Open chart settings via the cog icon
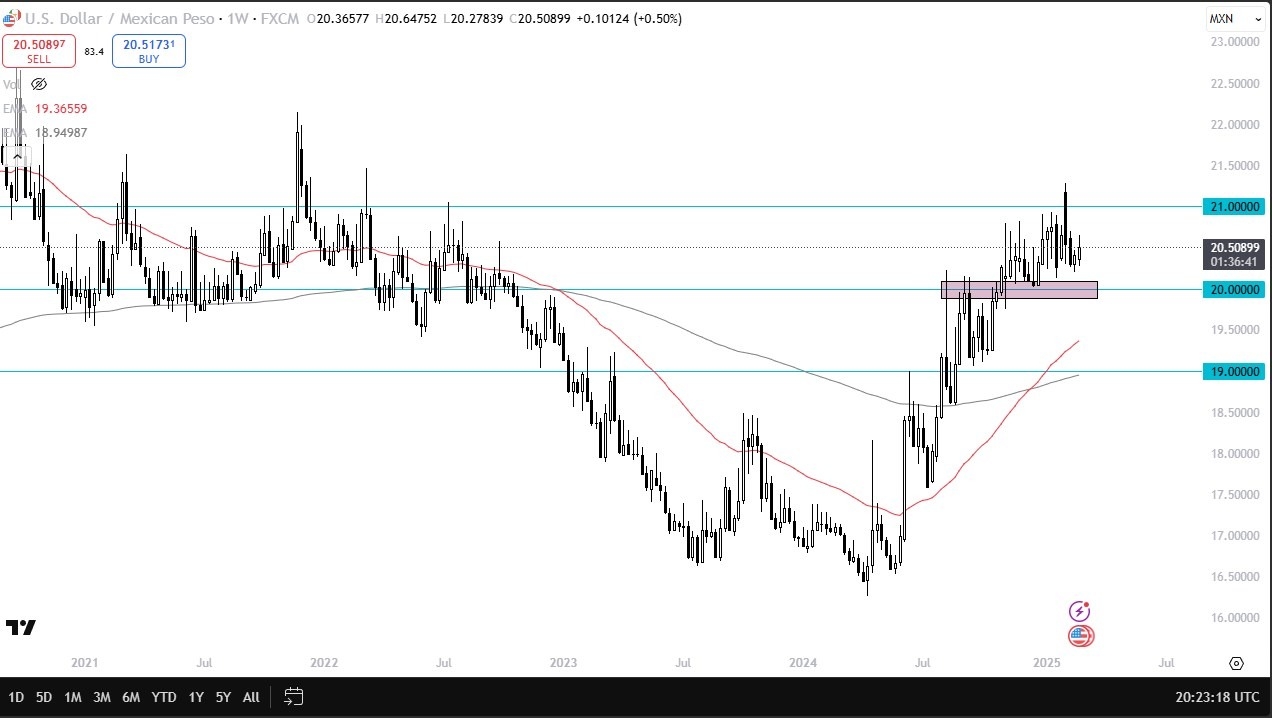Image resolution: width=1272 pixels, height=718 pixels. [1237, 663]
